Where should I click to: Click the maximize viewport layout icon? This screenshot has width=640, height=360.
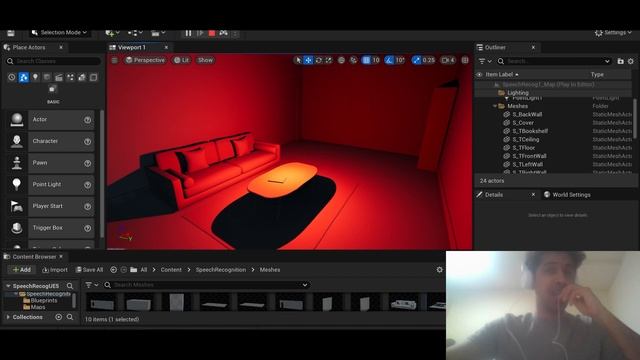pos(465,60)
